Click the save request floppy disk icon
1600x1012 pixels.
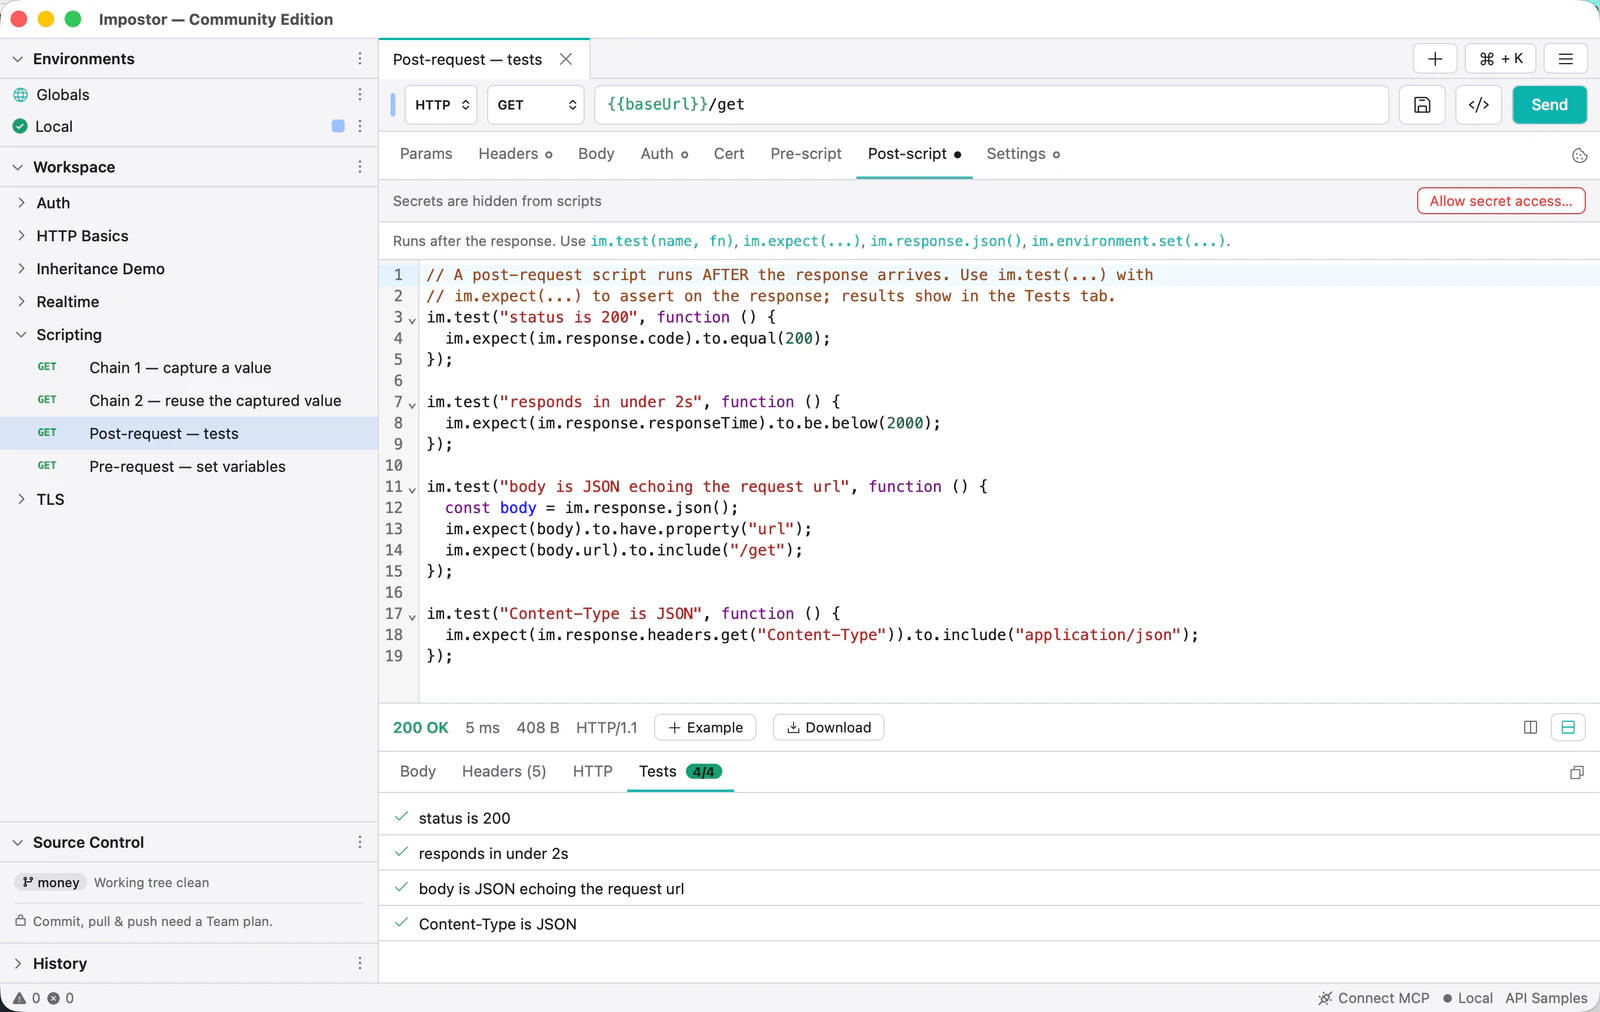click(x=1422, y=105)
